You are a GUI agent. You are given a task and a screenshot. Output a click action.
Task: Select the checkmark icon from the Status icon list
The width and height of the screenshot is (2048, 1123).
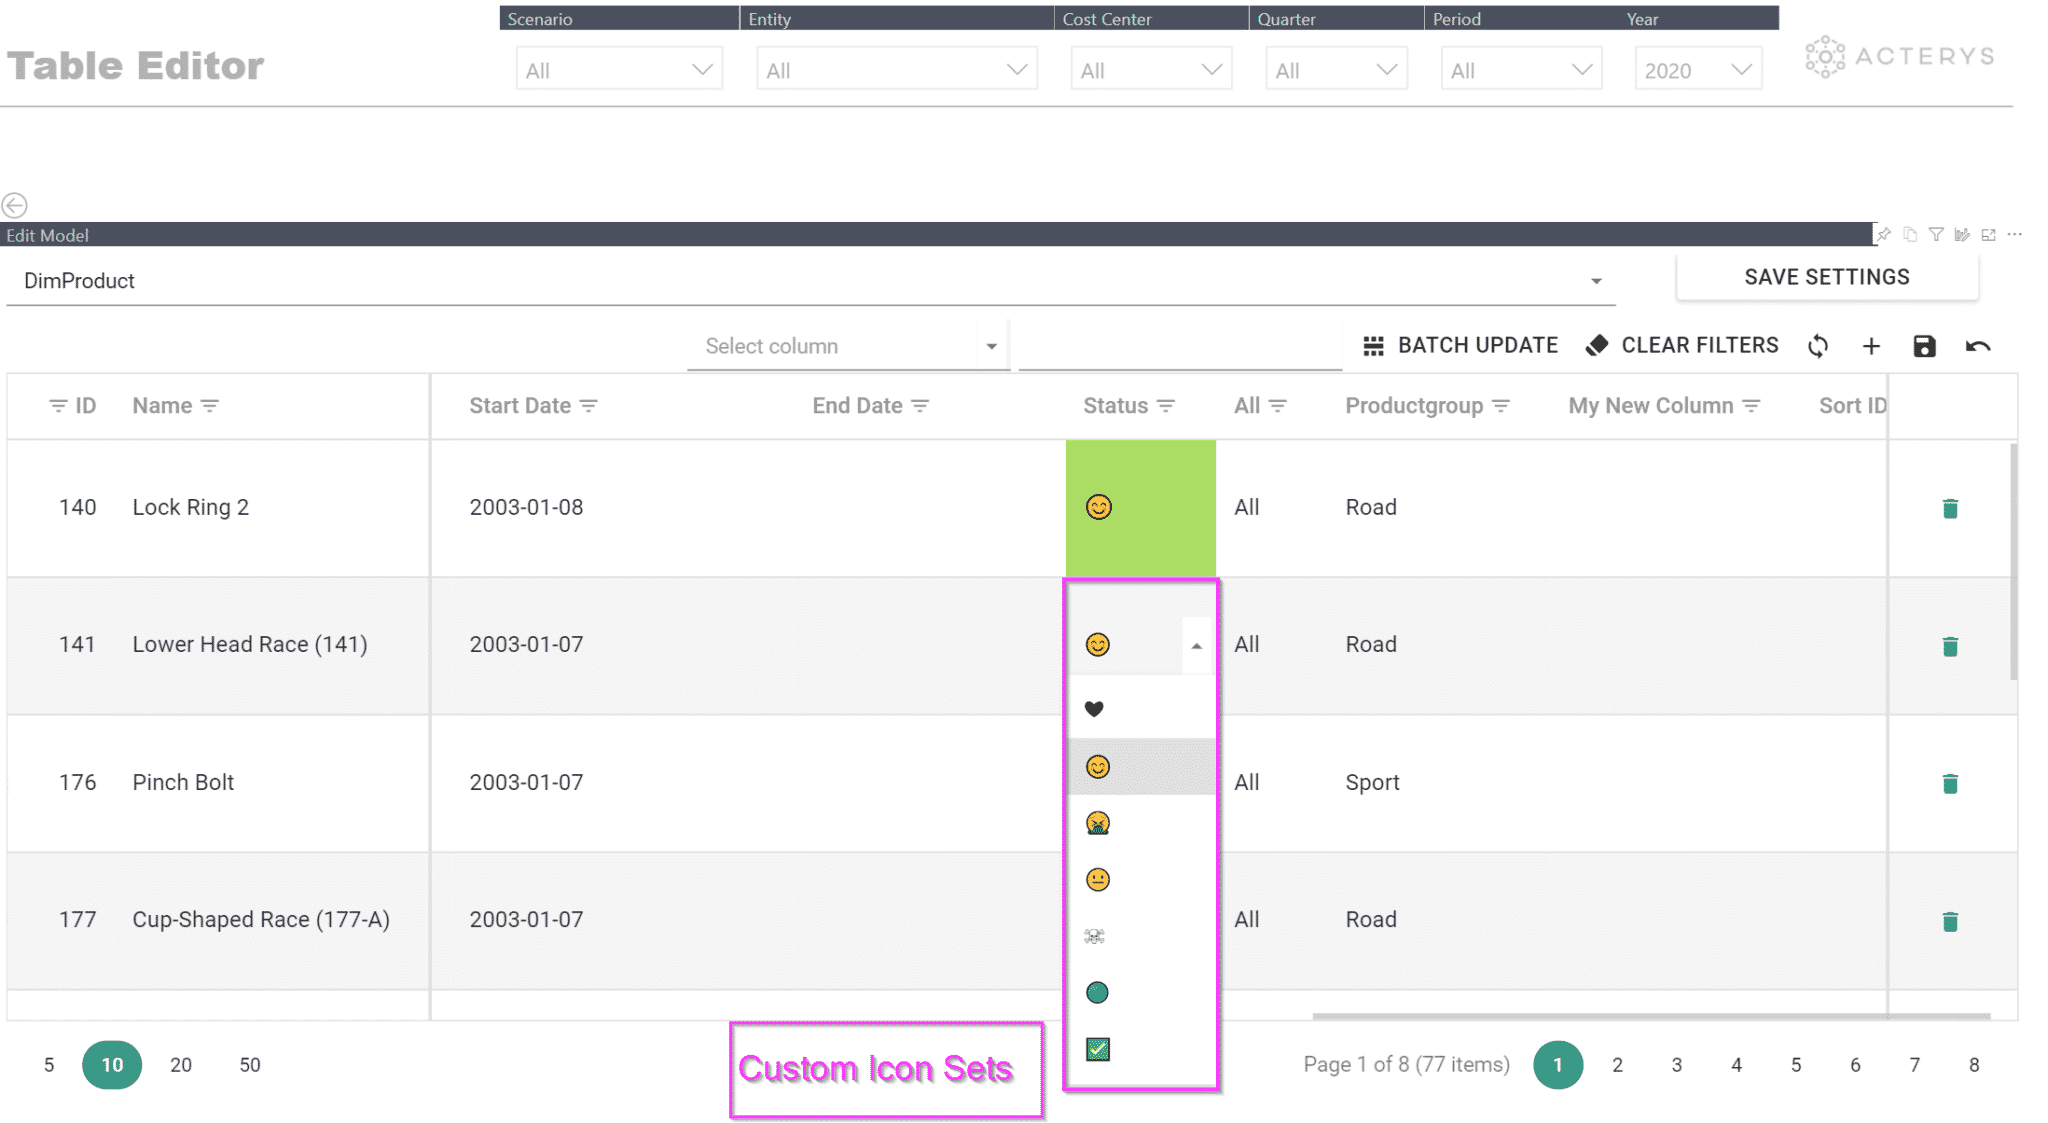point(1097,1050)
